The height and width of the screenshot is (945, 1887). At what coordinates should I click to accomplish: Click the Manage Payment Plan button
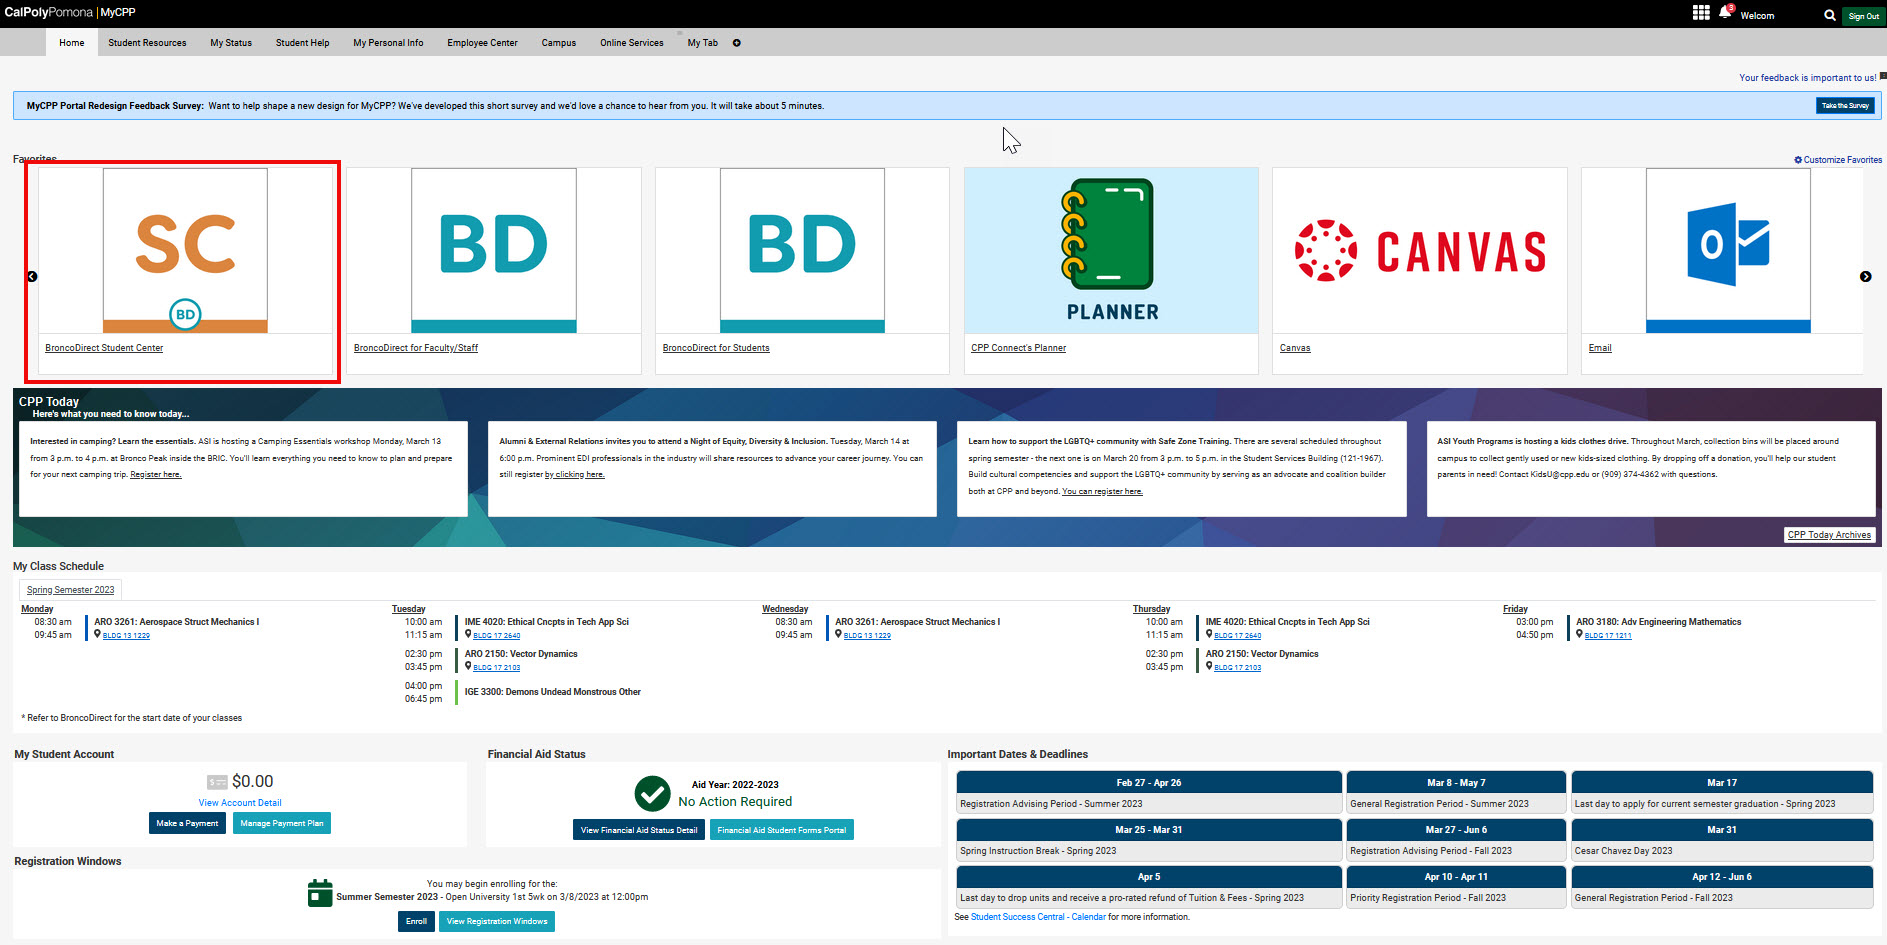pyautogui.click(x=282, y=823)
